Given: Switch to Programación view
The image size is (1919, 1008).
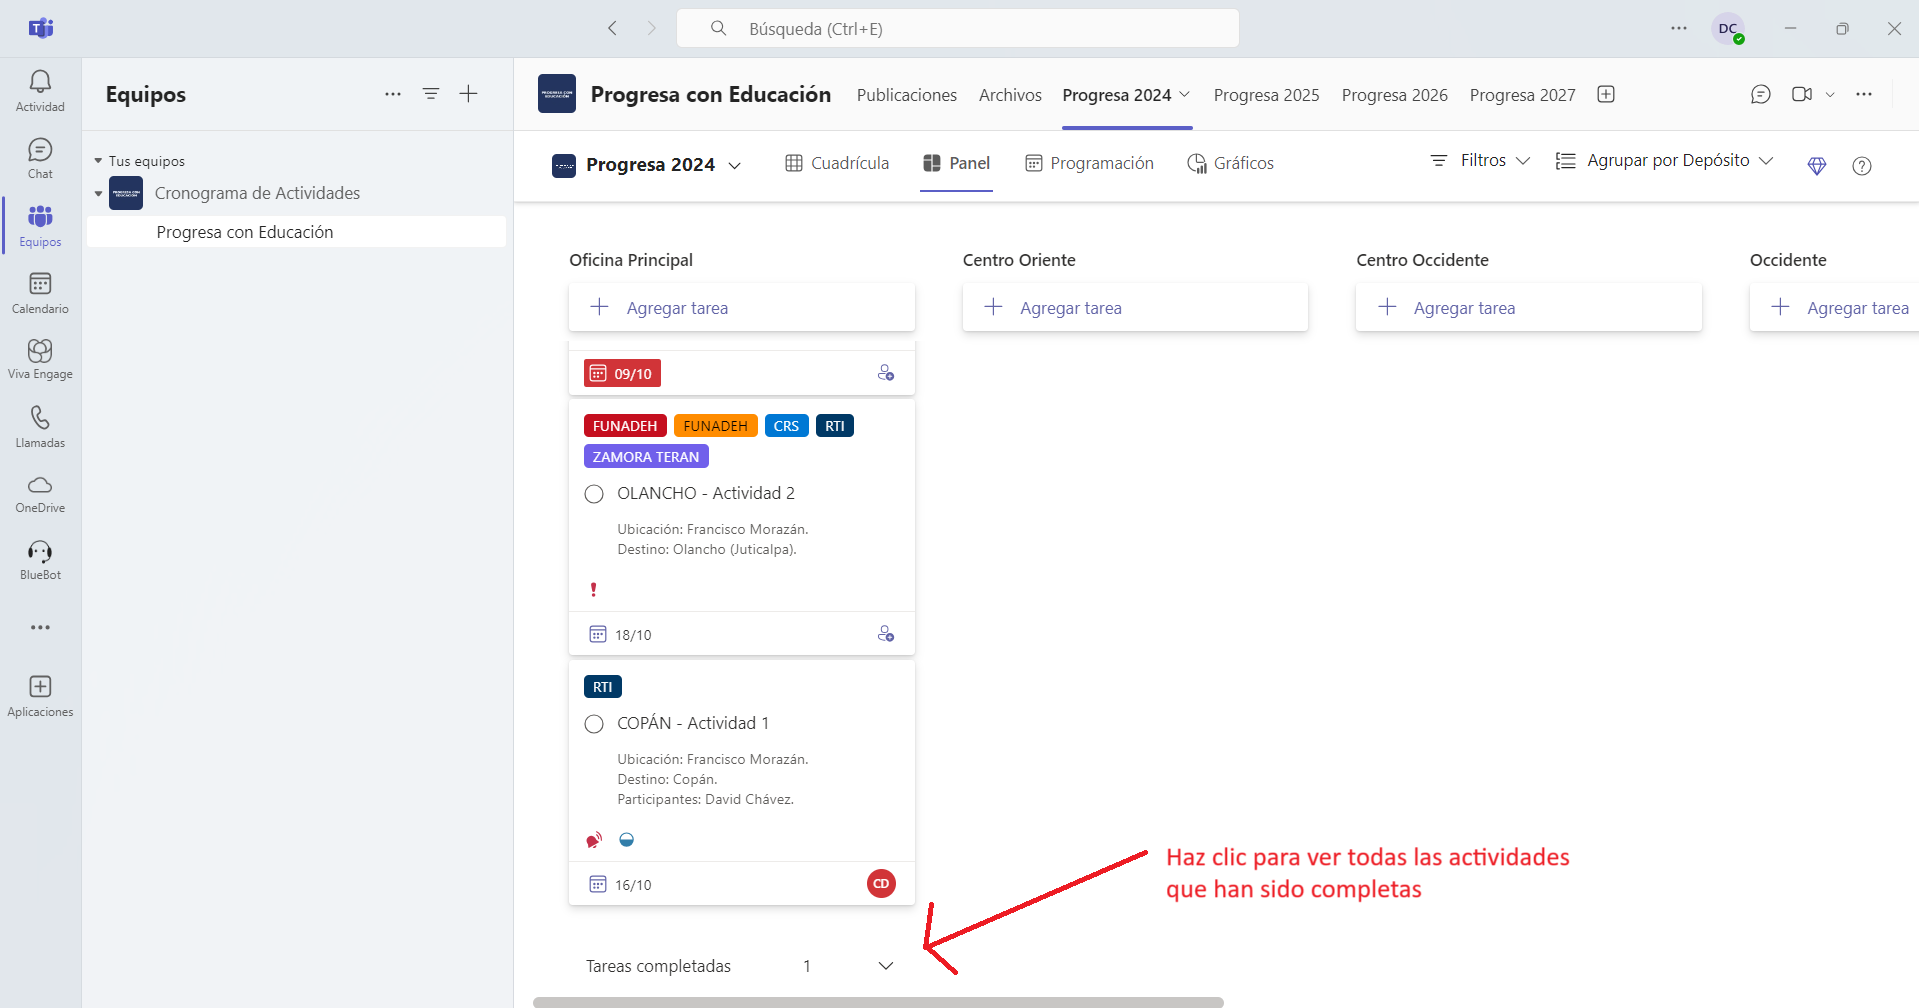Looking at the screenshot, I should point(1089,163).
